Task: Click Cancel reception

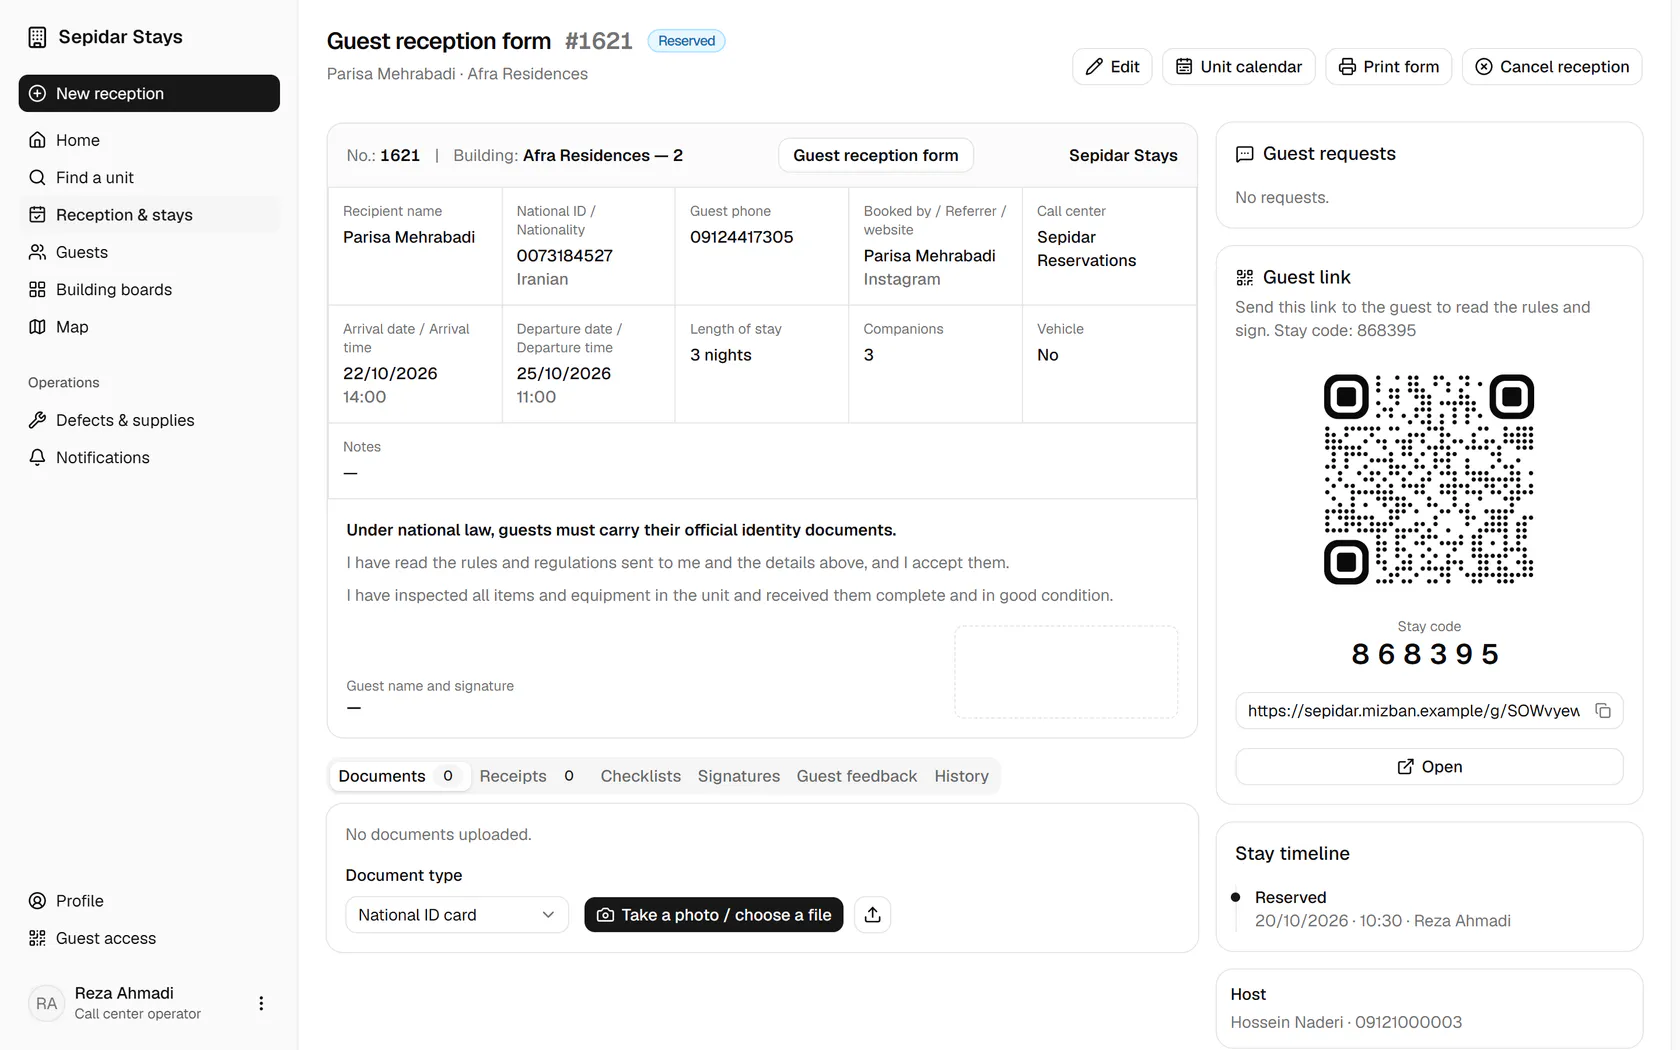Action: pyautogui.click(x=1552, y=67)
